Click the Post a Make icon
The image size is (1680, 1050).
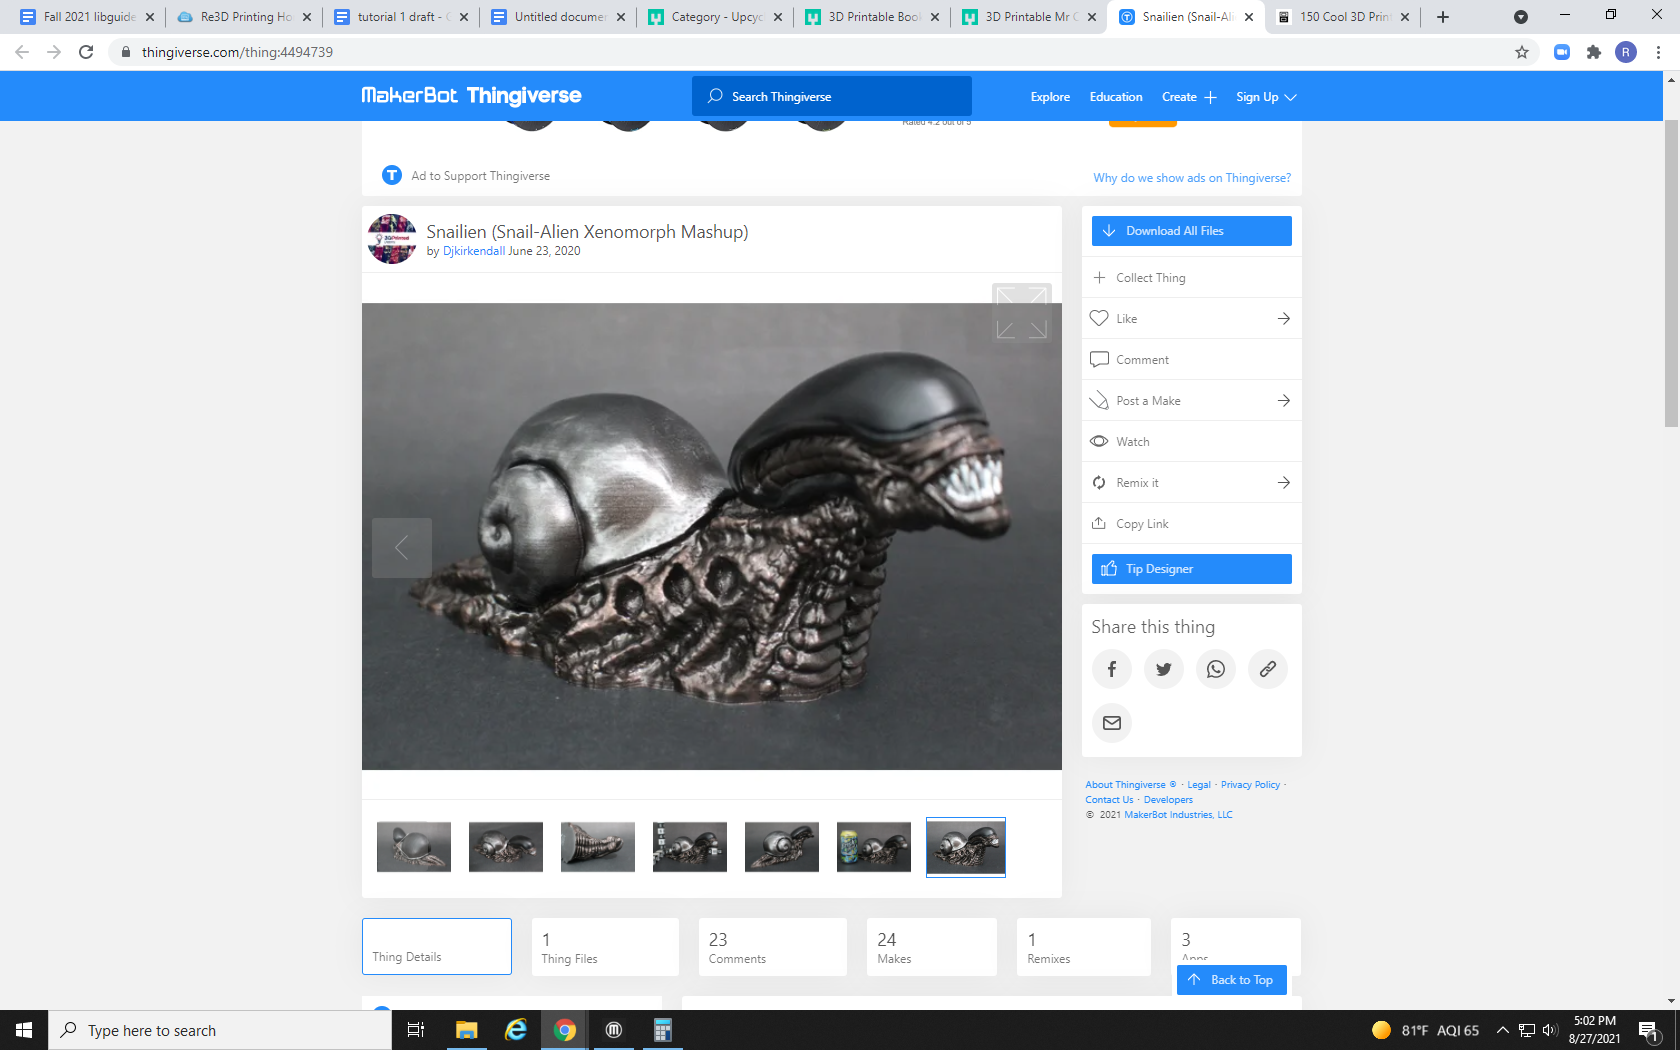pos(1099,400)
